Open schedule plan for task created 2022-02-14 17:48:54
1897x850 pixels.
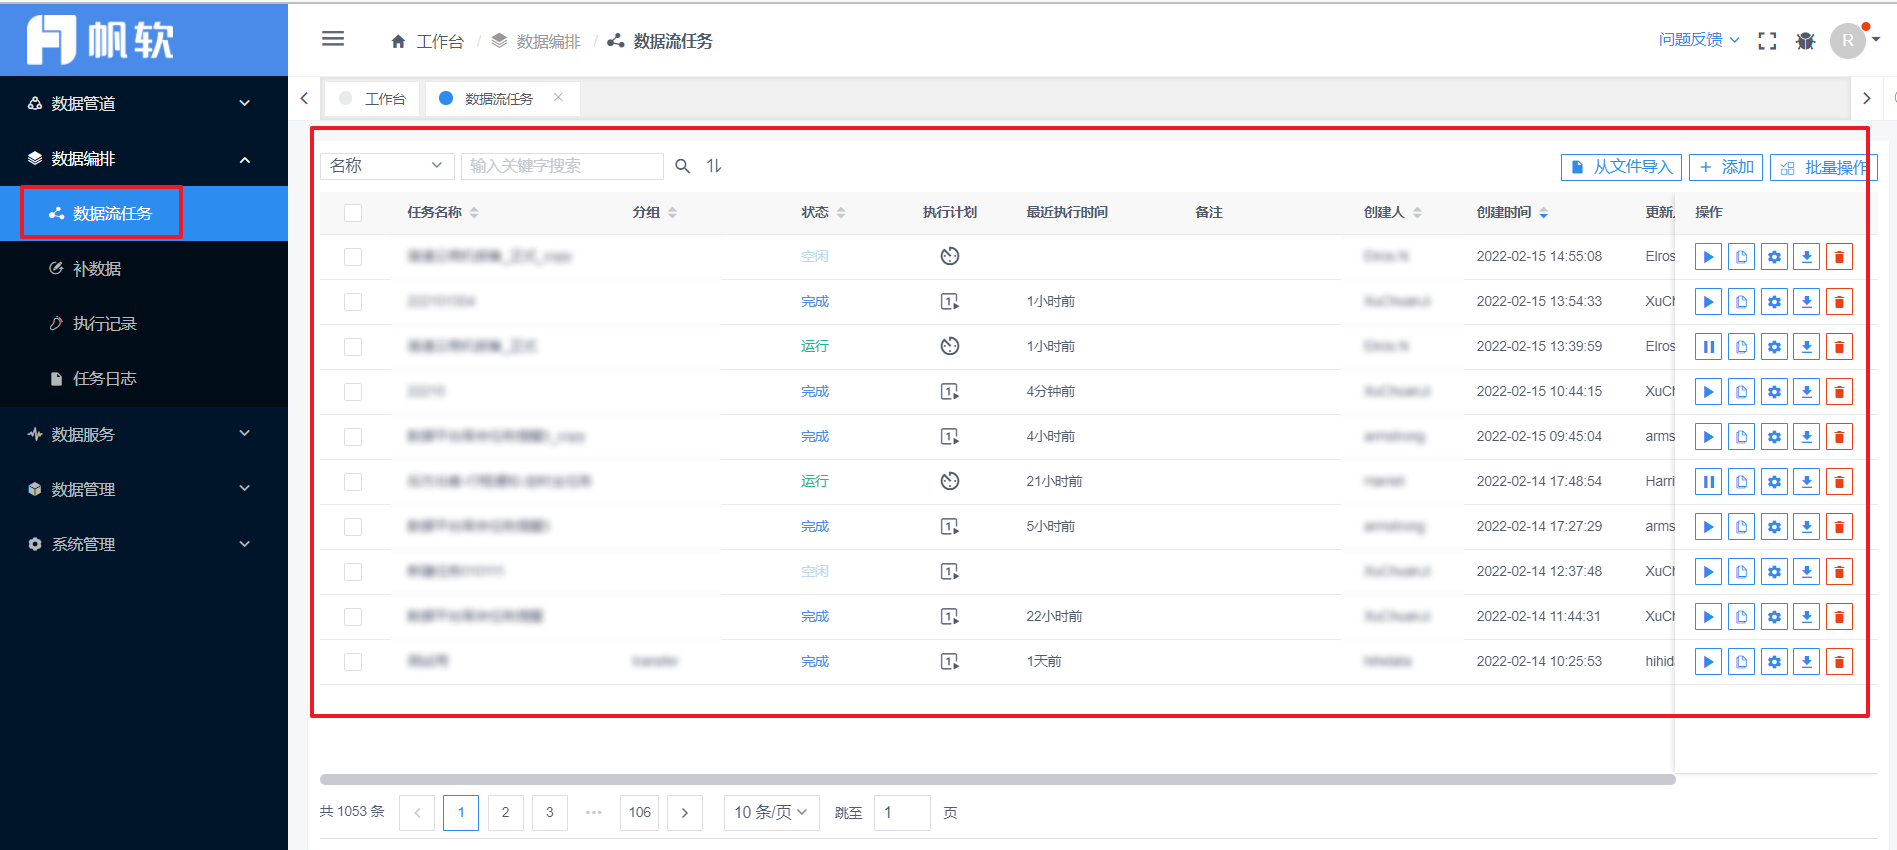tap(950, 481)
